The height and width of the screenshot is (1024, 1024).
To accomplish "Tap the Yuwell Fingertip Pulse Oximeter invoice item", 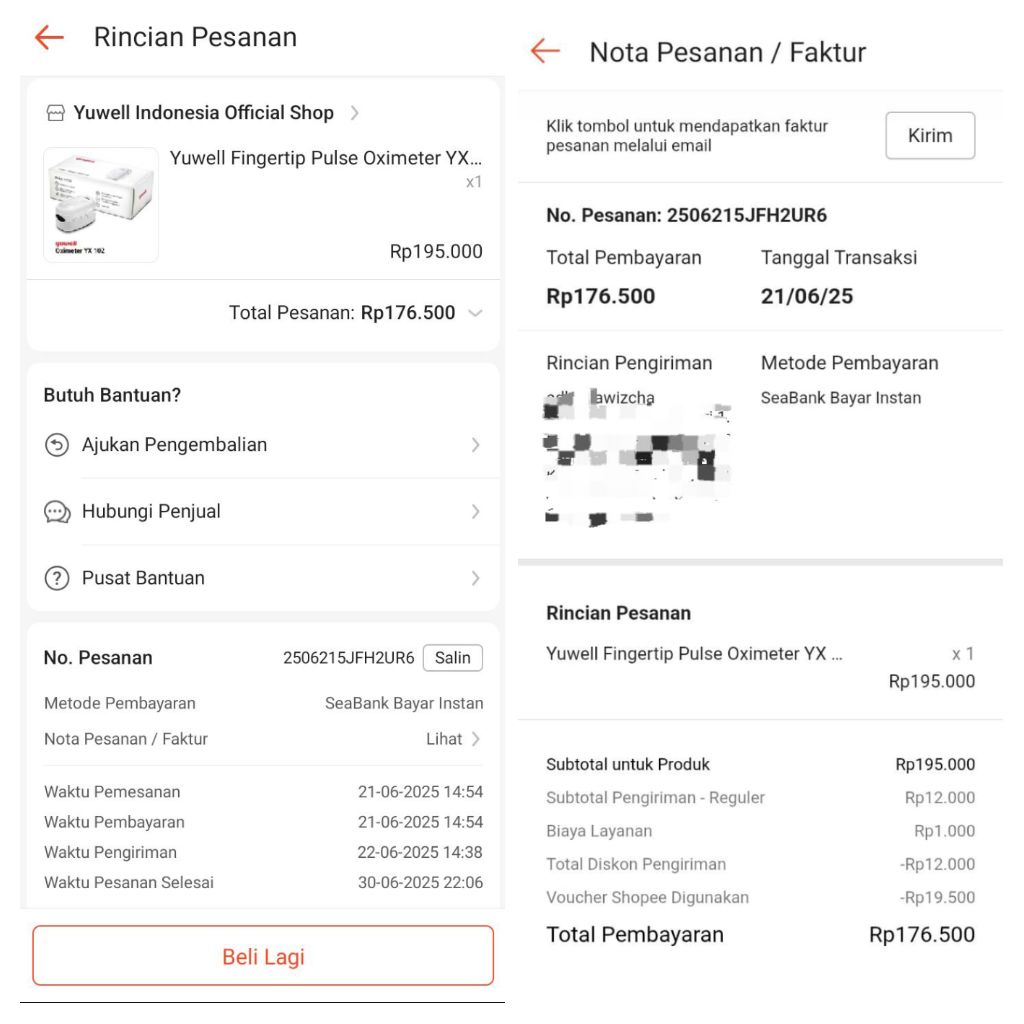I will point(694,654).
